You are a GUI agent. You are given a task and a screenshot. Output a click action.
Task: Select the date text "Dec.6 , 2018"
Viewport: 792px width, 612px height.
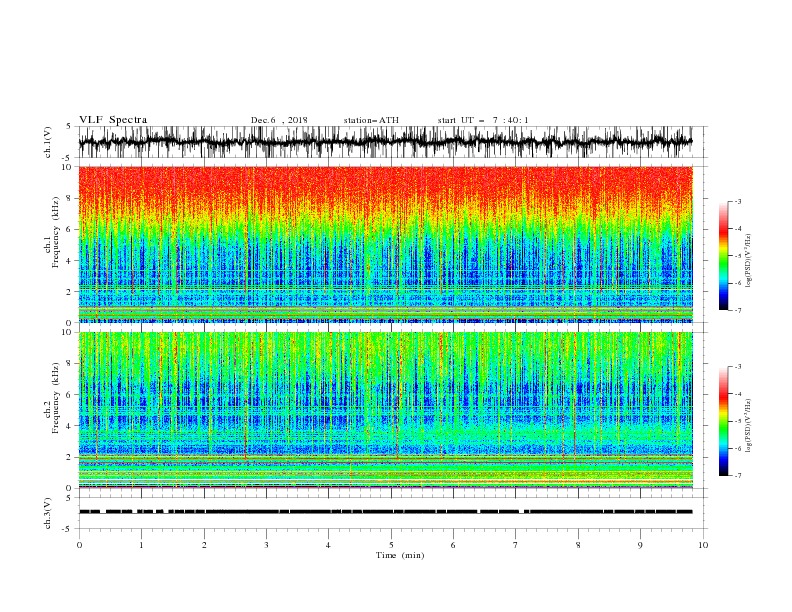point(279,120)
